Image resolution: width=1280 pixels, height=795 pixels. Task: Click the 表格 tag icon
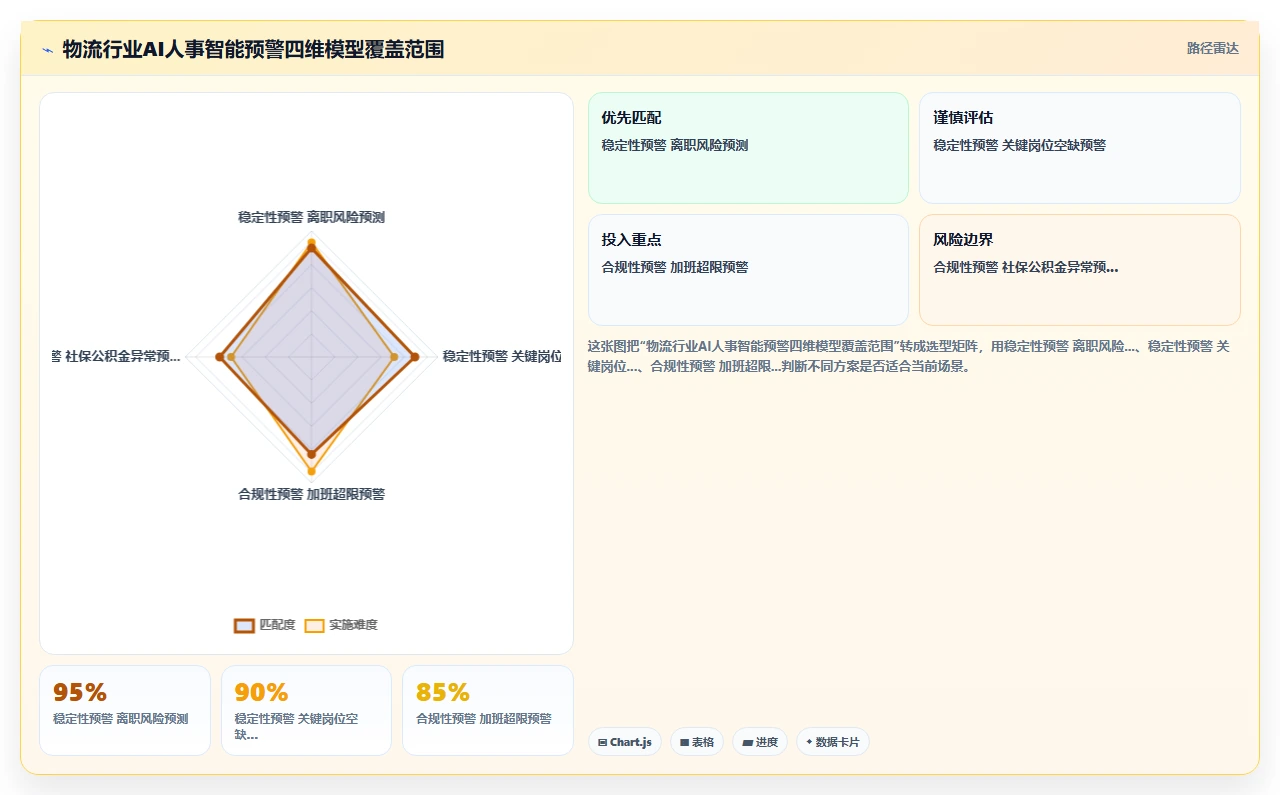pyautogui.click(x=684, y=742)
